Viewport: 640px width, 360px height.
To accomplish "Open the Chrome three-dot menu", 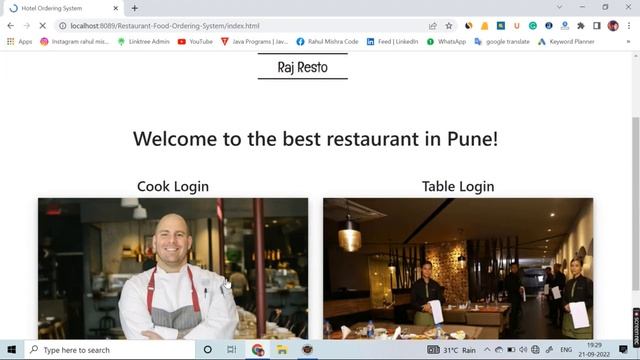I will tap(629, 26).
